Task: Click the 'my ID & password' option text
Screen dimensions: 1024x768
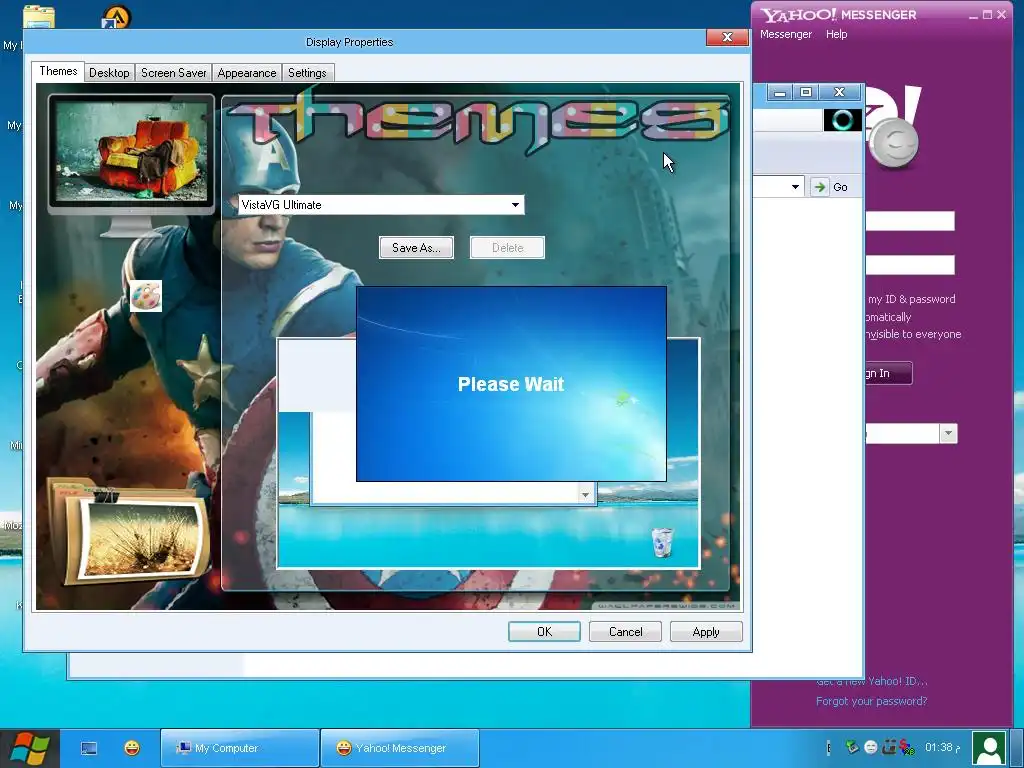Action: point(911,299)
